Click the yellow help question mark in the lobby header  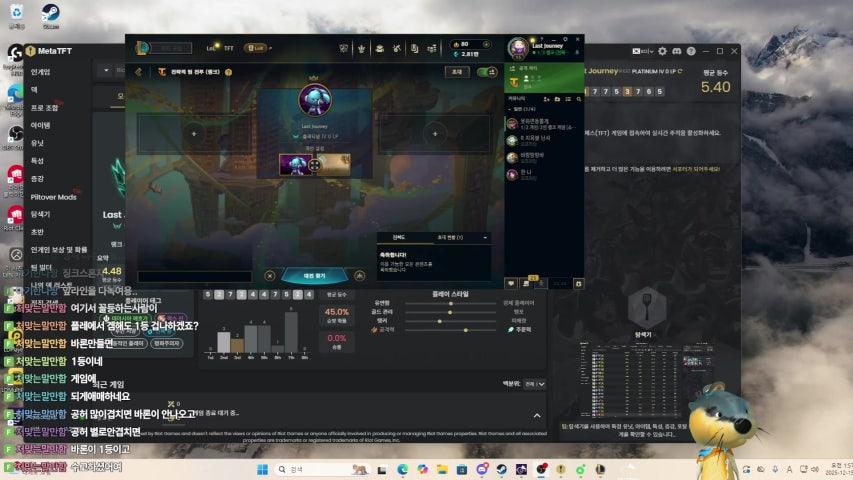point(228,72)
